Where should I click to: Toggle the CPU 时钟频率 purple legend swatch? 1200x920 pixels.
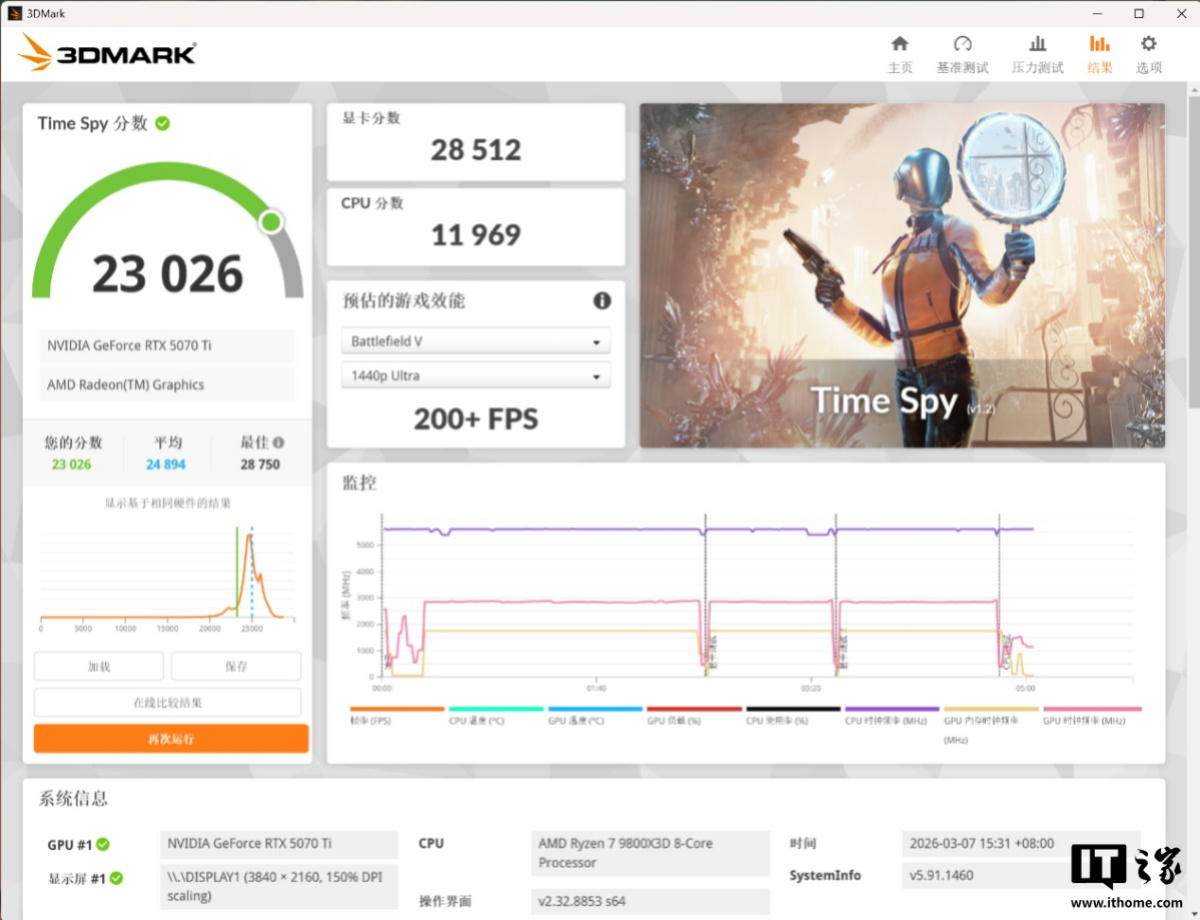click(x=892, y=708)
